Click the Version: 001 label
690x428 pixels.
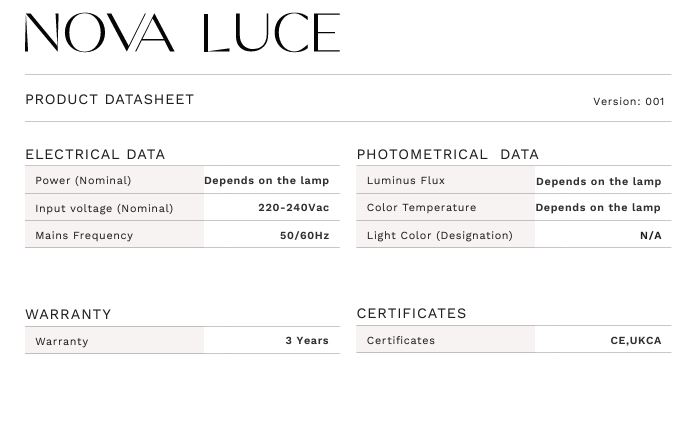pyautogui.click(x=628, y=102)
